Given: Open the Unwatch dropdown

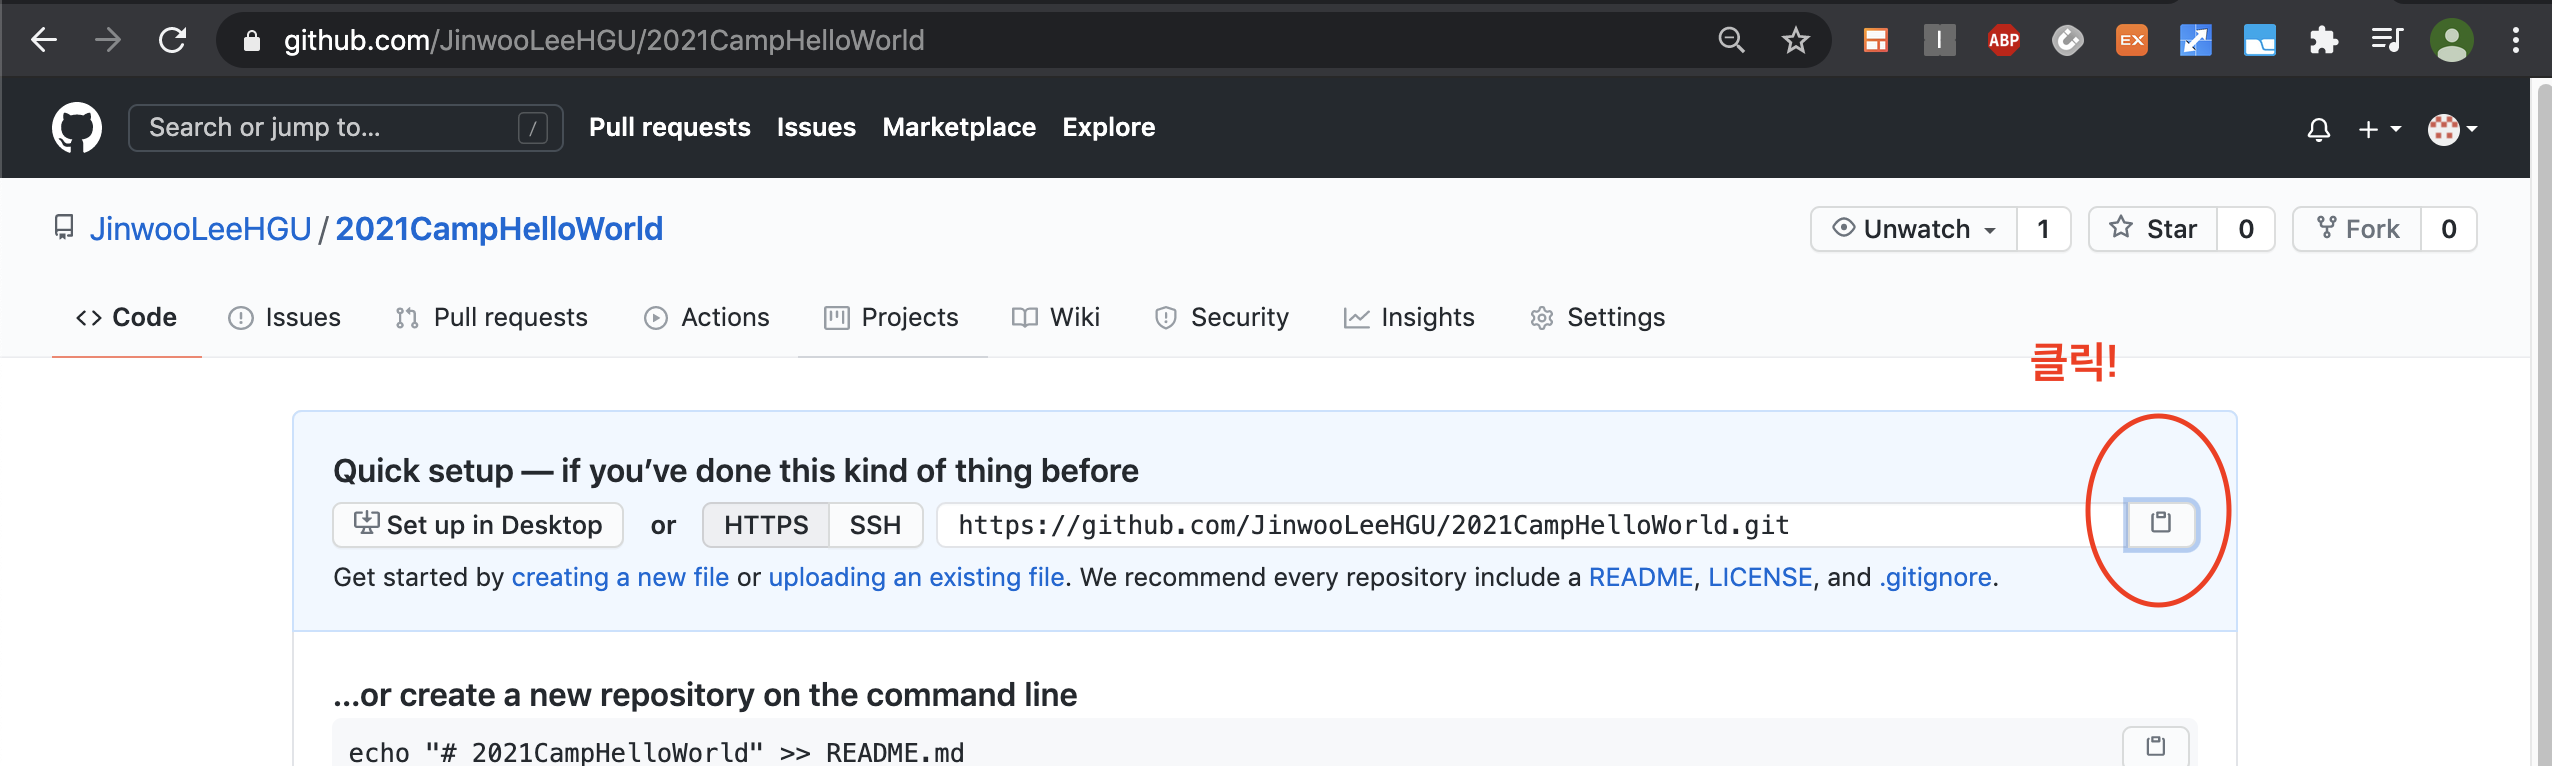Looking at the screenshot, I should [x=1914, y=229].
